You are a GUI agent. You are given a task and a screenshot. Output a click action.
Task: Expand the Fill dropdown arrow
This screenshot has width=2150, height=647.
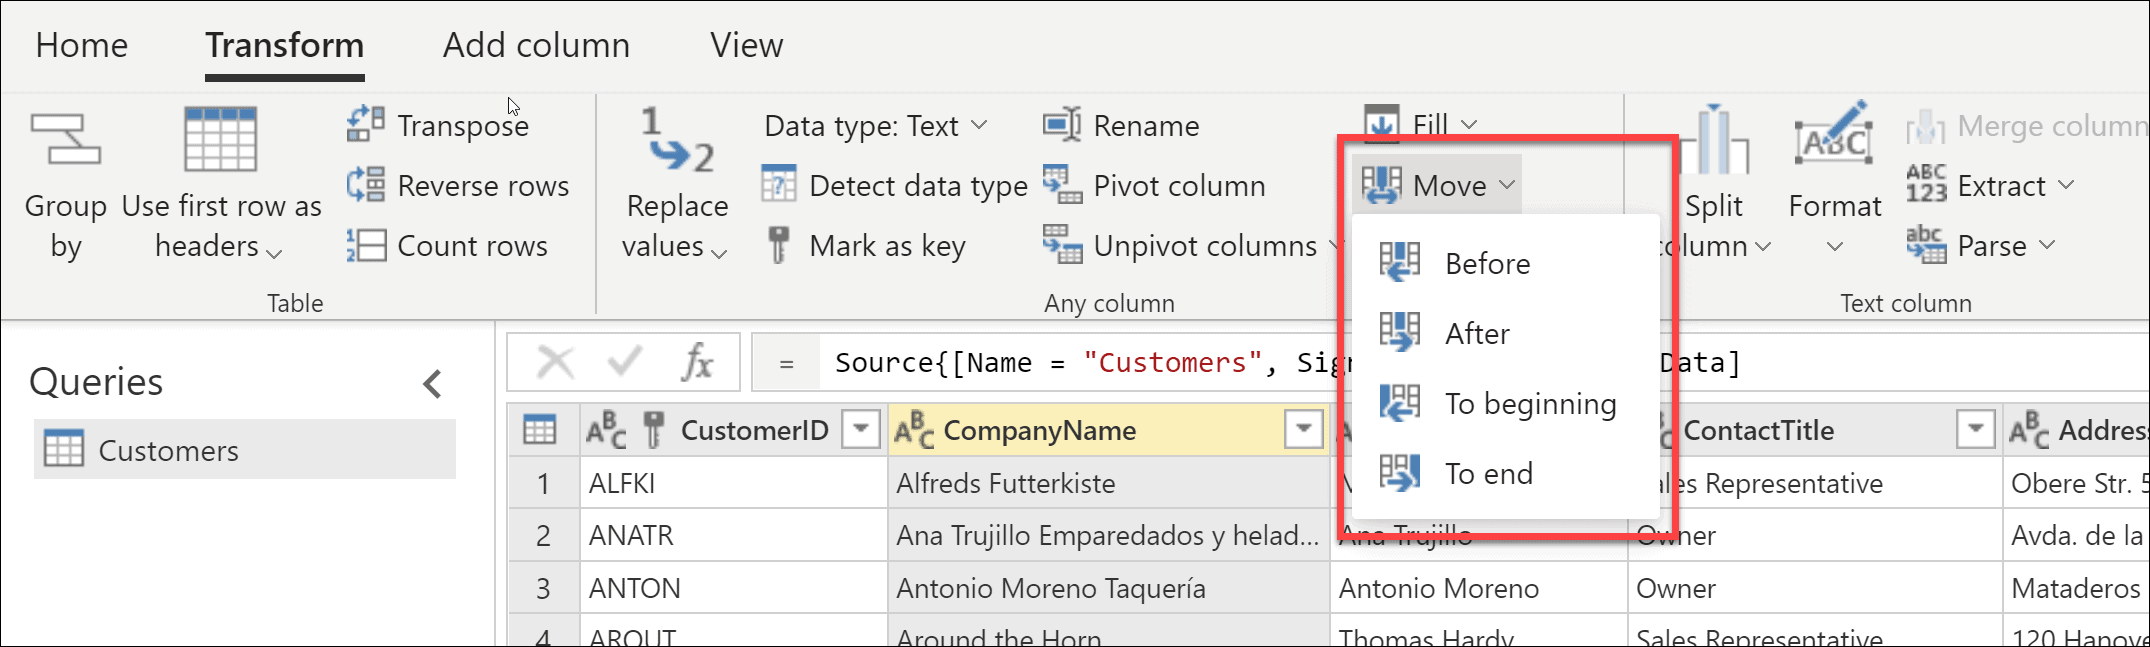[1469, 124]
